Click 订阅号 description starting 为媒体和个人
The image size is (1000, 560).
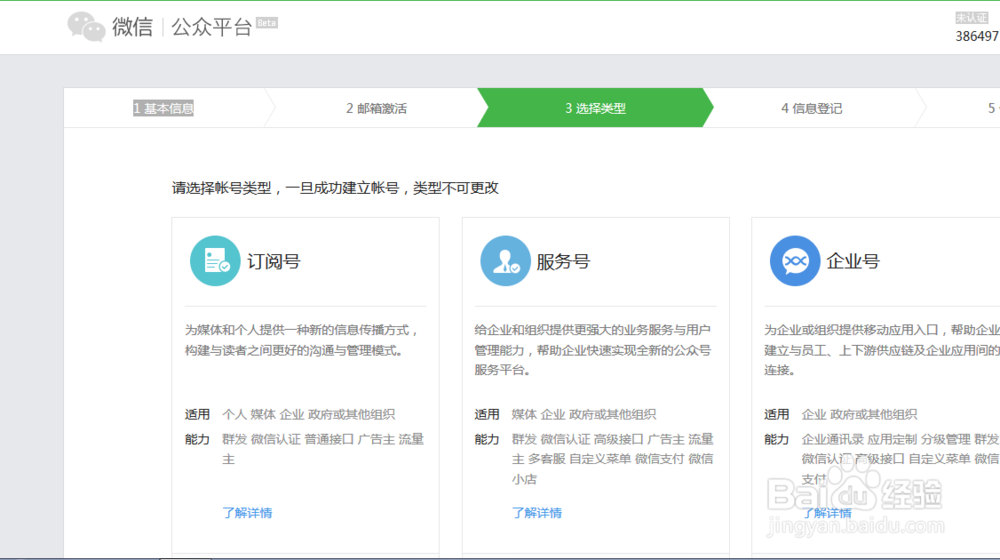click(303, 340)
